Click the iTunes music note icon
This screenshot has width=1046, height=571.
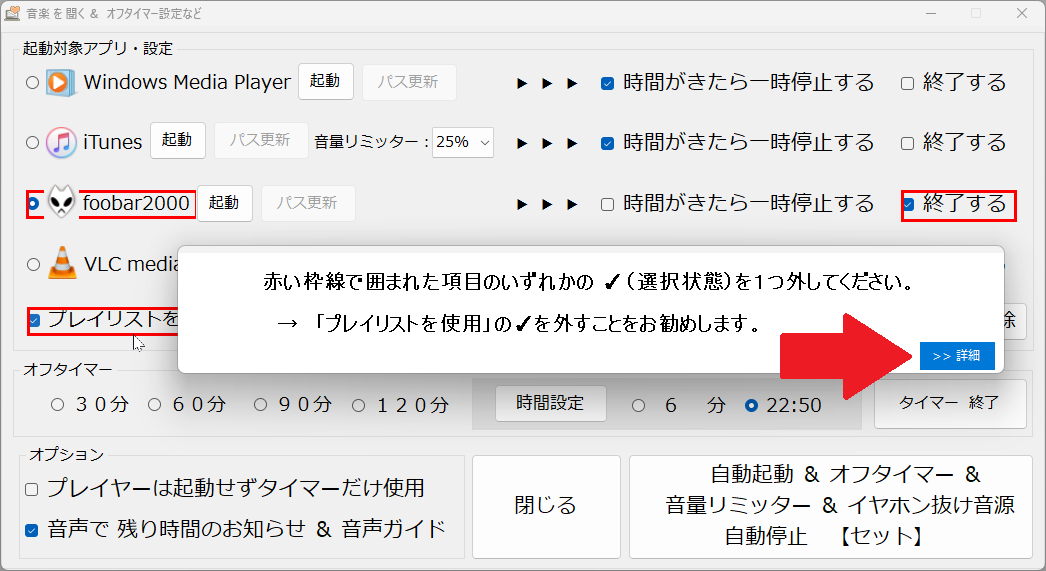(61, 142)
